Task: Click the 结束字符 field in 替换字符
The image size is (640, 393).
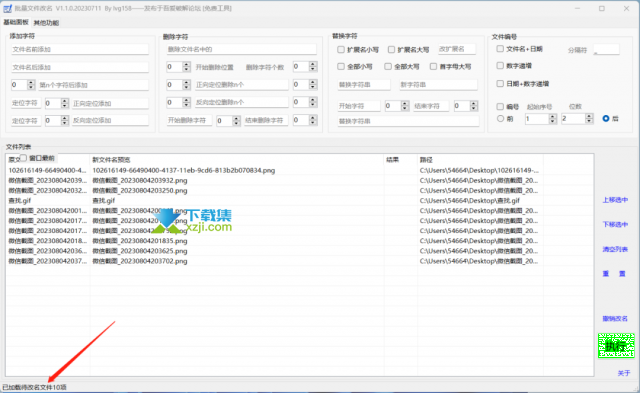Action: [431, 106]
